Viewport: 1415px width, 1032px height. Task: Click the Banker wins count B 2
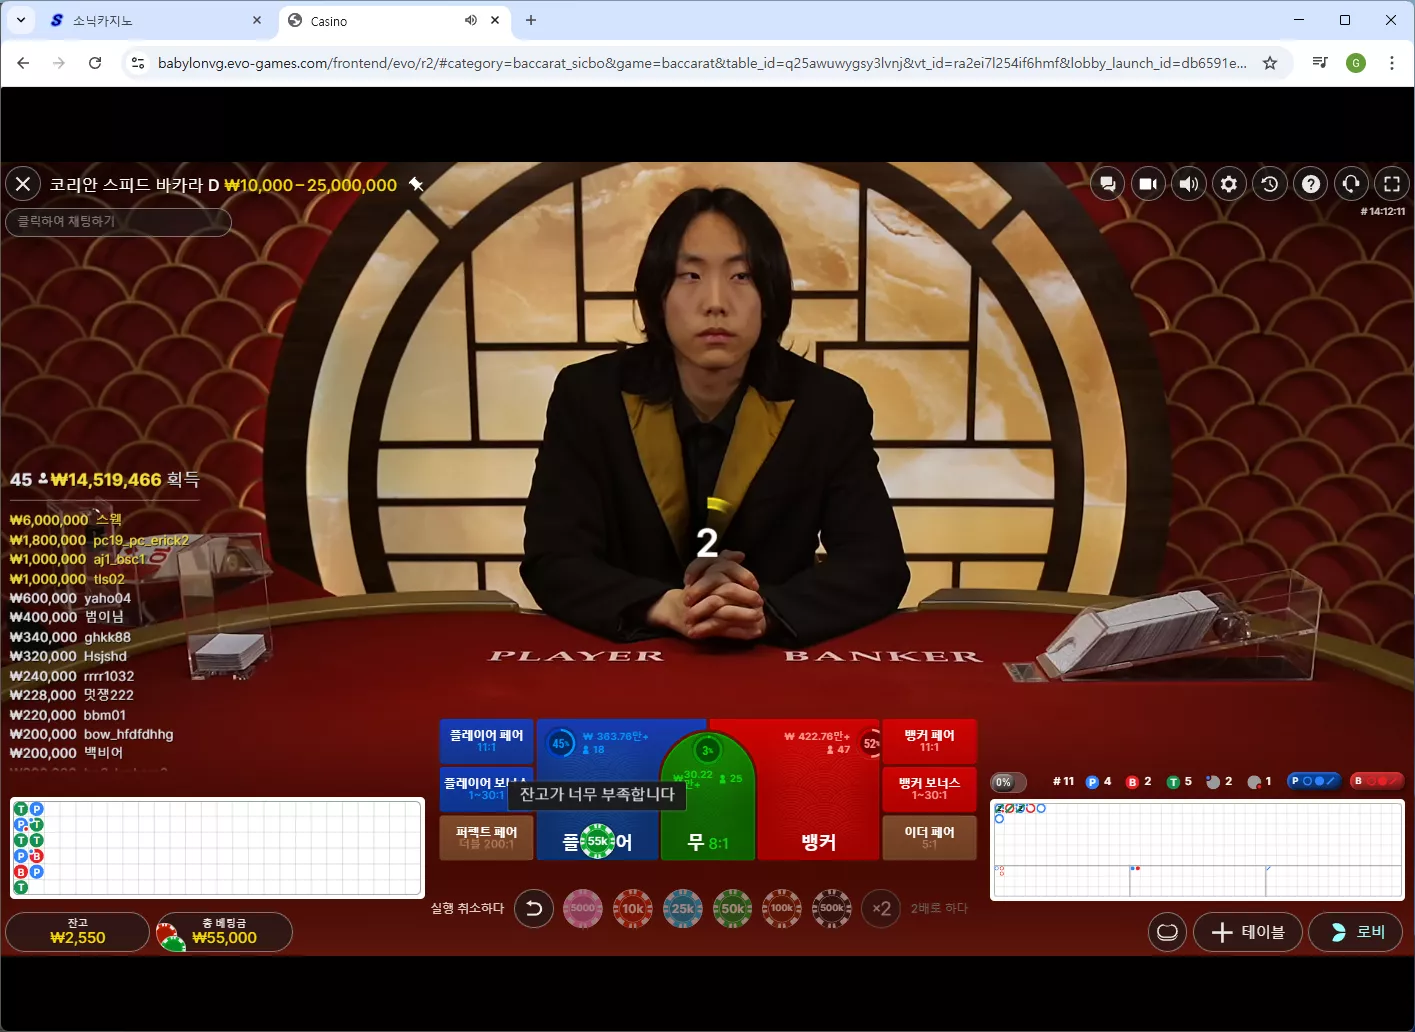pos(1139,782)
